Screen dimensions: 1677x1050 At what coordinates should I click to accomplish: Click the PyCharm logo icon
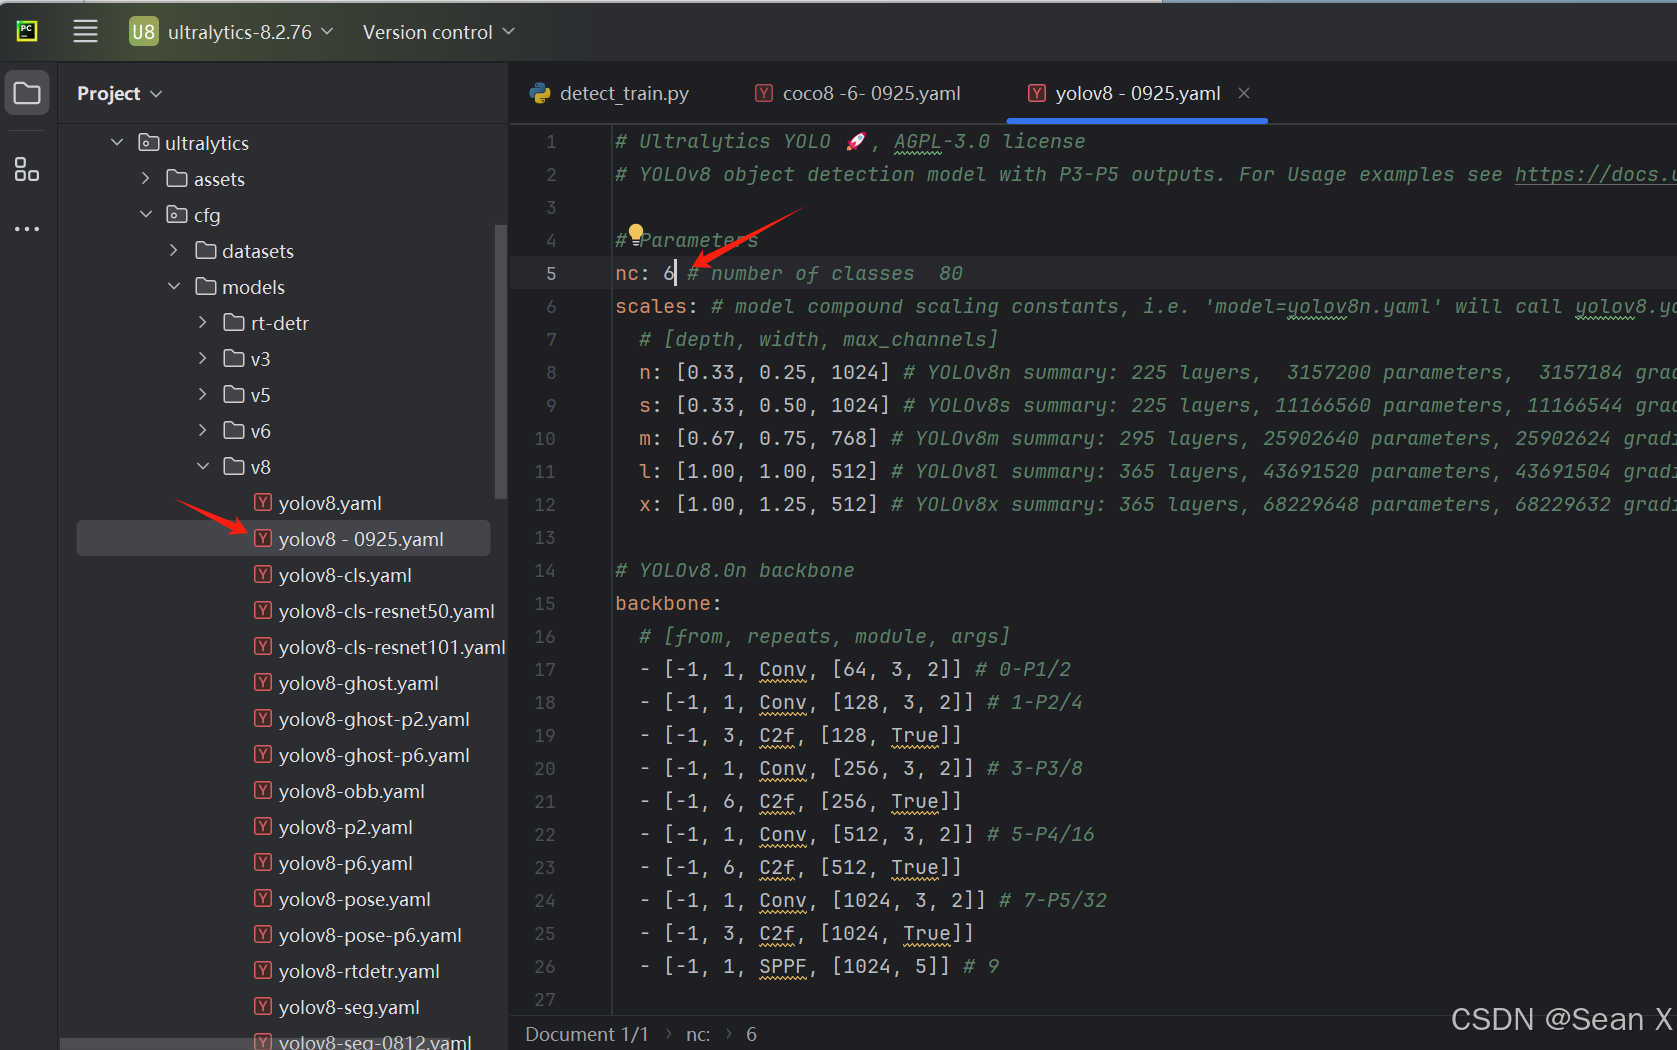[x=27, y=32]
